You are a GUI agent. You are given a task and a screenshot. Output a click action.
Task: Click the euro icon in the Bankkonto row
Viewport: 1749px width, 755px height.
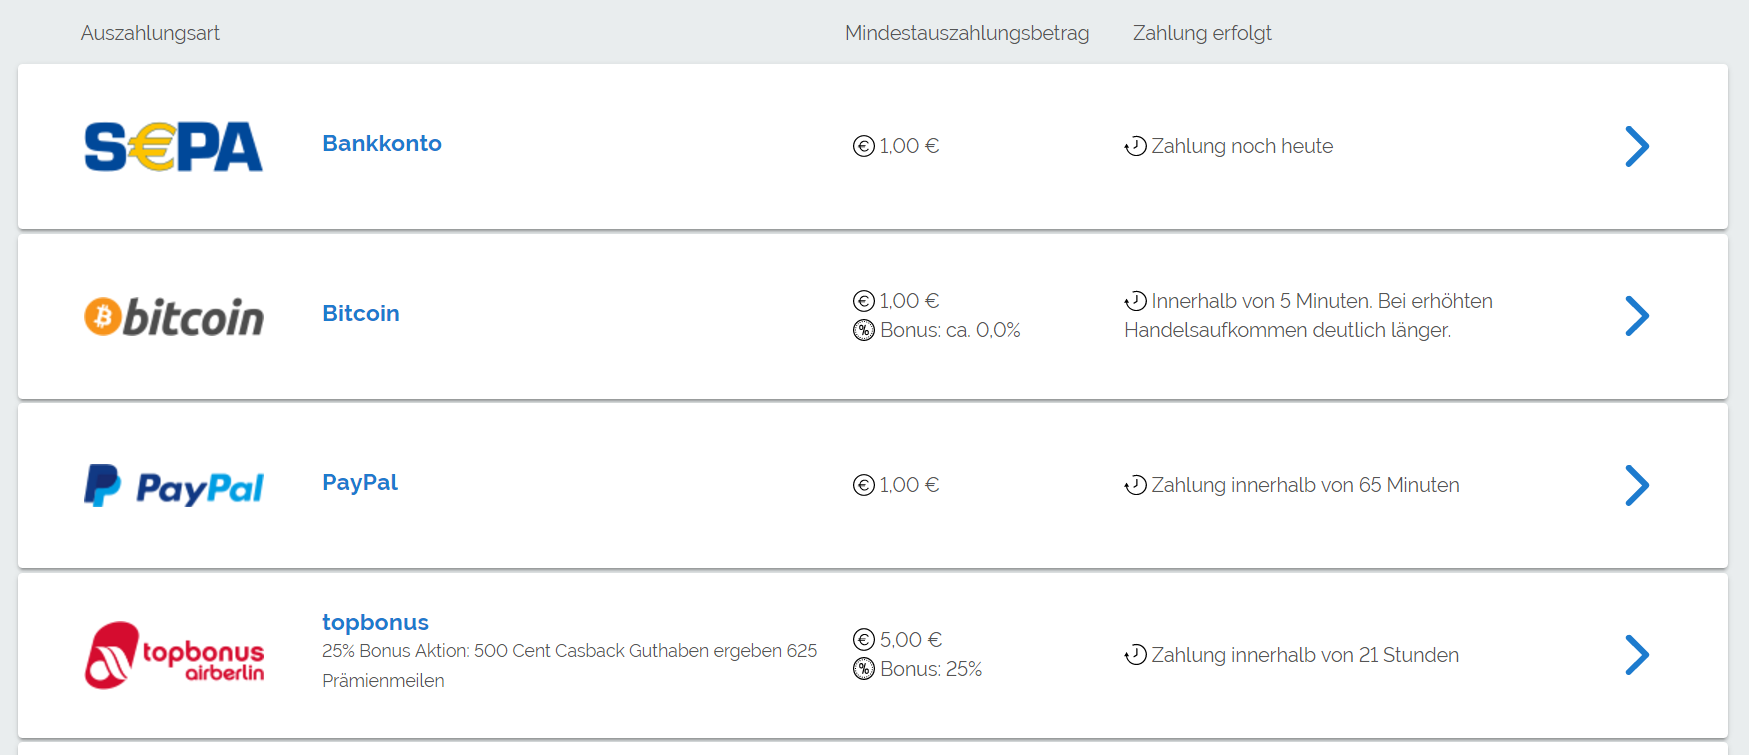pyautogui.click(x=864, y=146)
